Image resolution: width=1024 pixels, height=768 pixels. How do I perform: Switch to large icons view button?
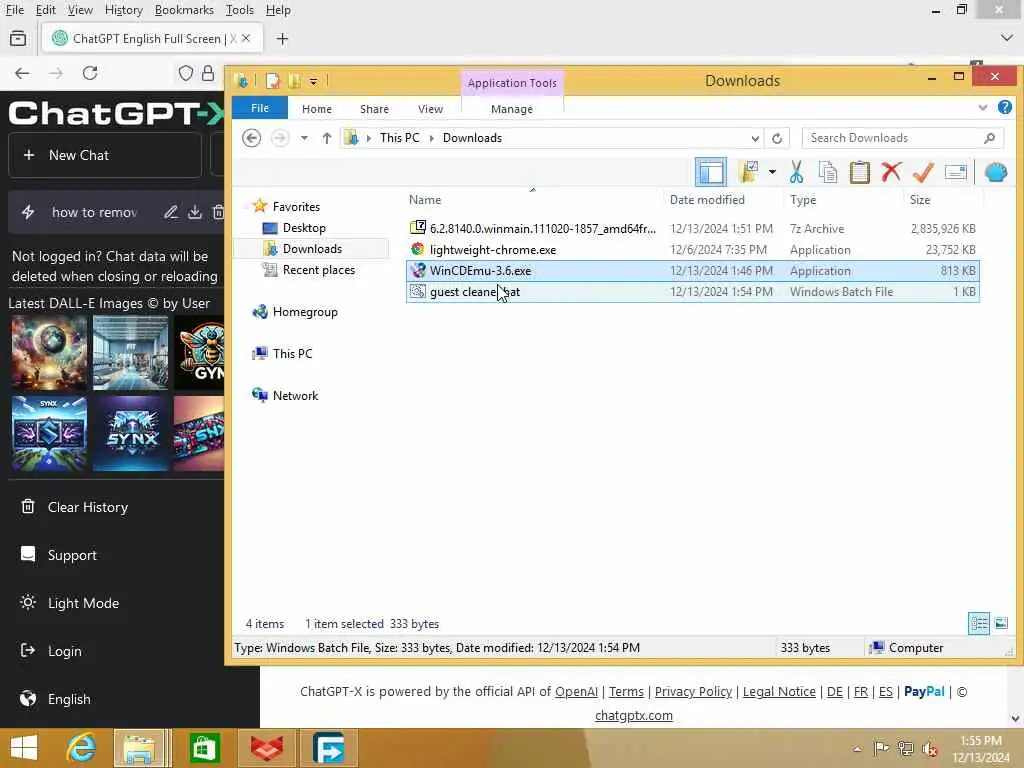pos(1001,623)
